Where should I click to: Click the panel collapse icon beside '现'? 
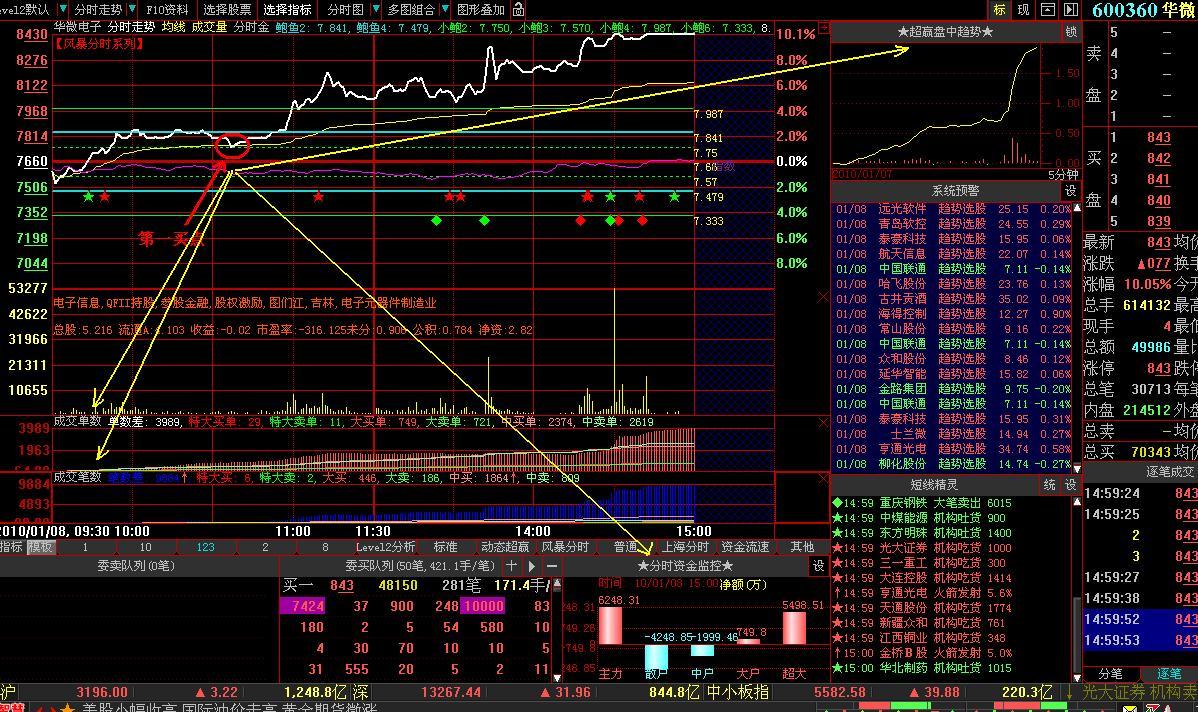point(1047,10)
